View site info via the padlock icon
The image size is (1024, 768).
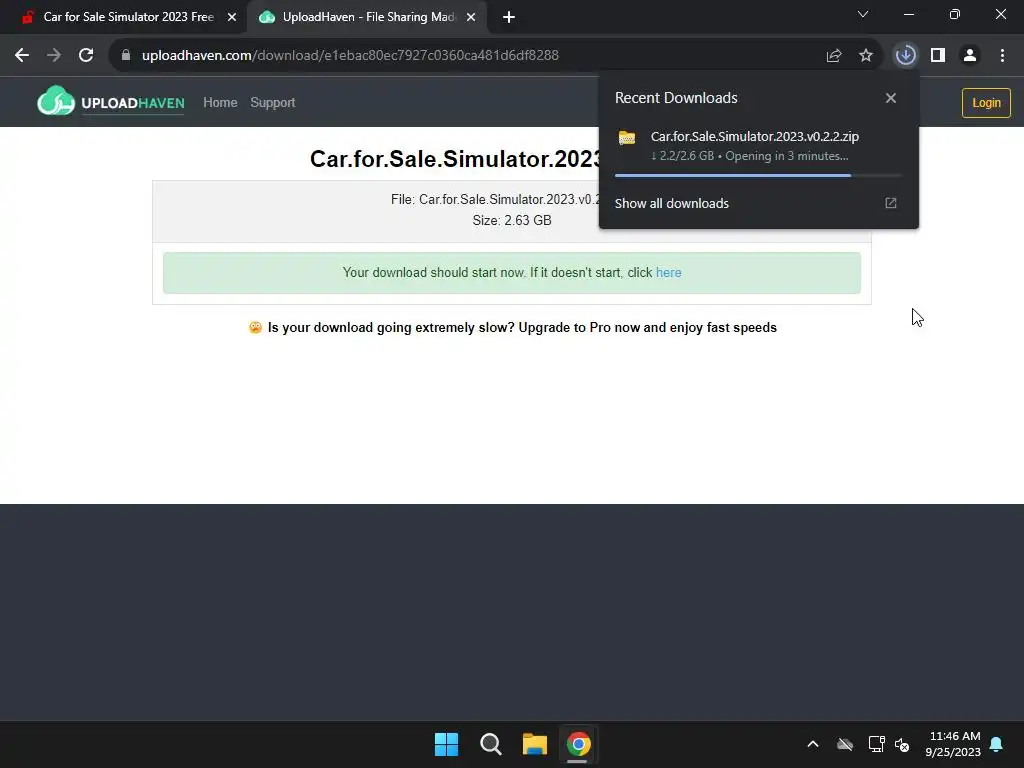pos(126,56)
